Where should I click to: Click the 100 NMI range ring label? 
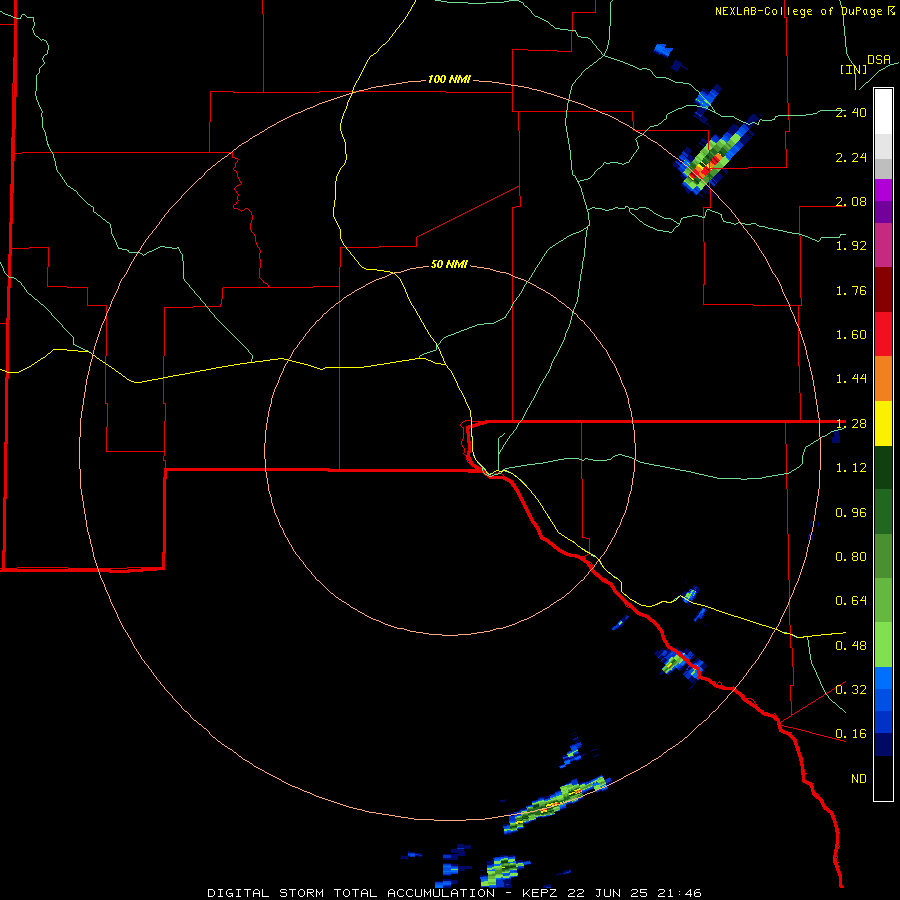pyautogui.click(x=449, y=79)
